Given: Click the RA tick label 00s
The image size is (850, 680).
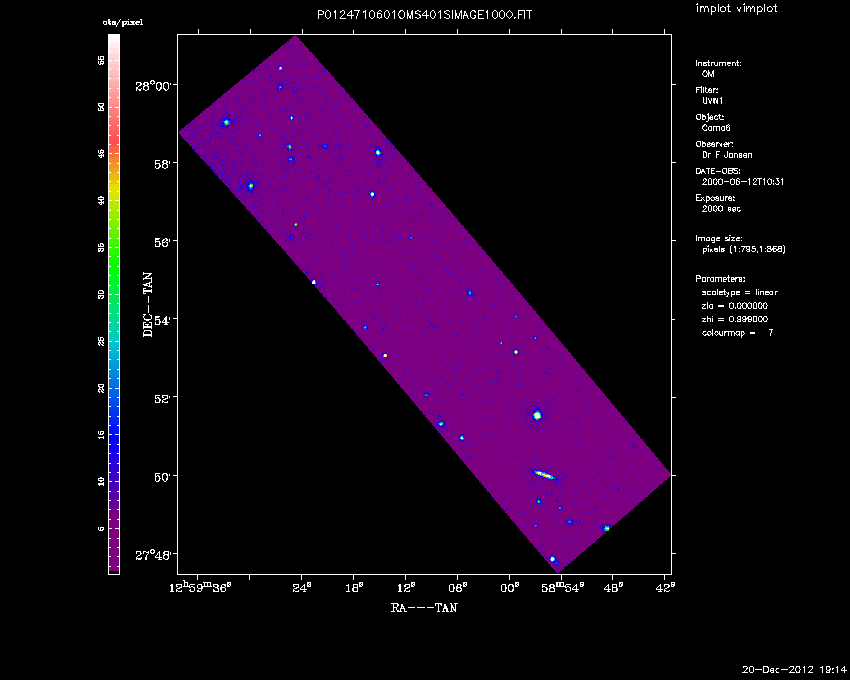Looking at the screenshot, I should click(x=510, y=587).
